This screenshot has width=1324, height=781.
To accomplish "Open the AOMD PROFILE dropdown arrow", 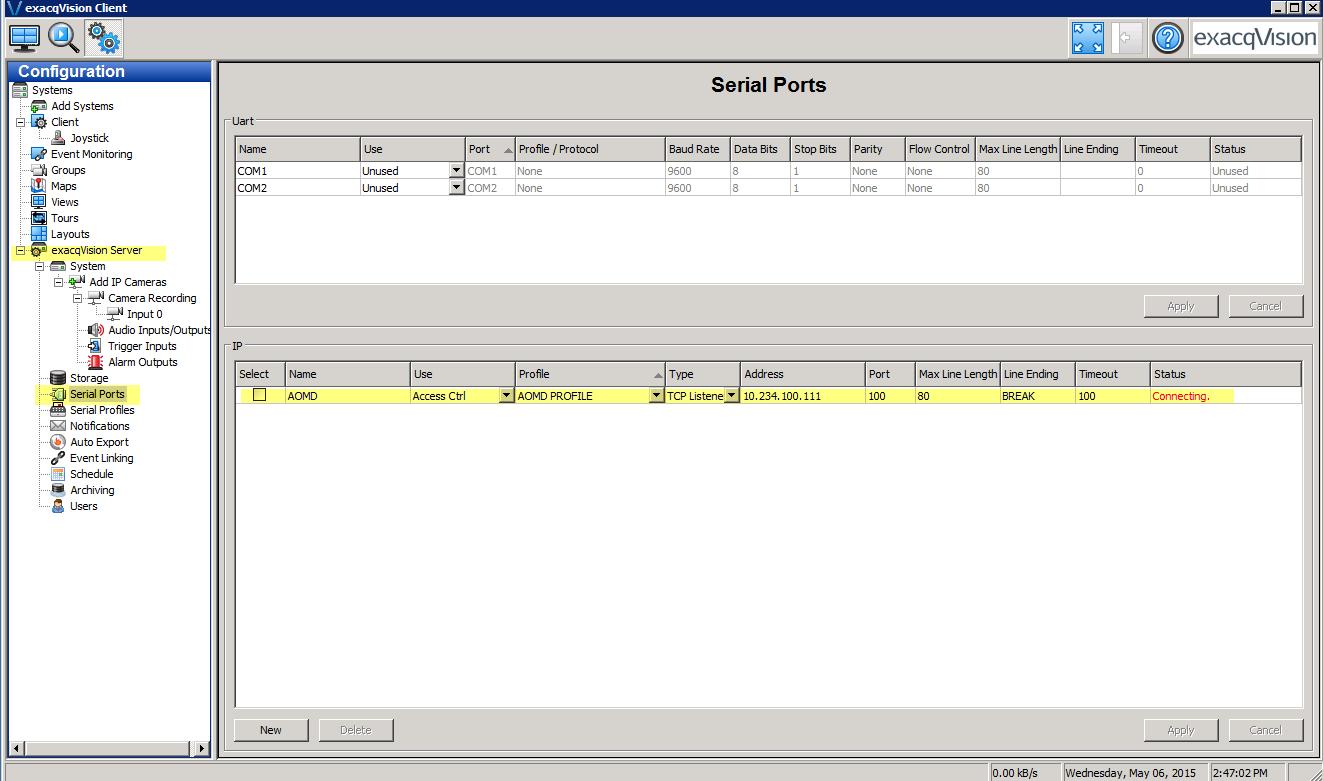I will pyautogui.click(x=656, y=396).
